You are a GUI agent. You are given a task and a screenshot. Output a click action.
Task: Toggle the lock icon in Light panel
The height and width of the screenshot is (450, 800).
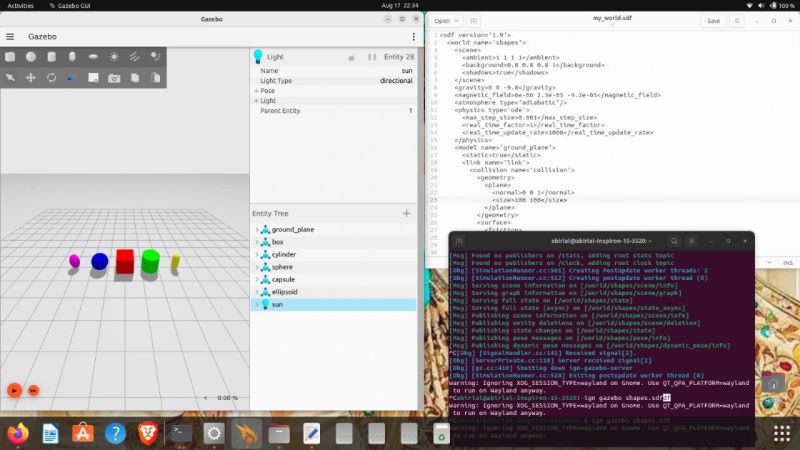351,58
